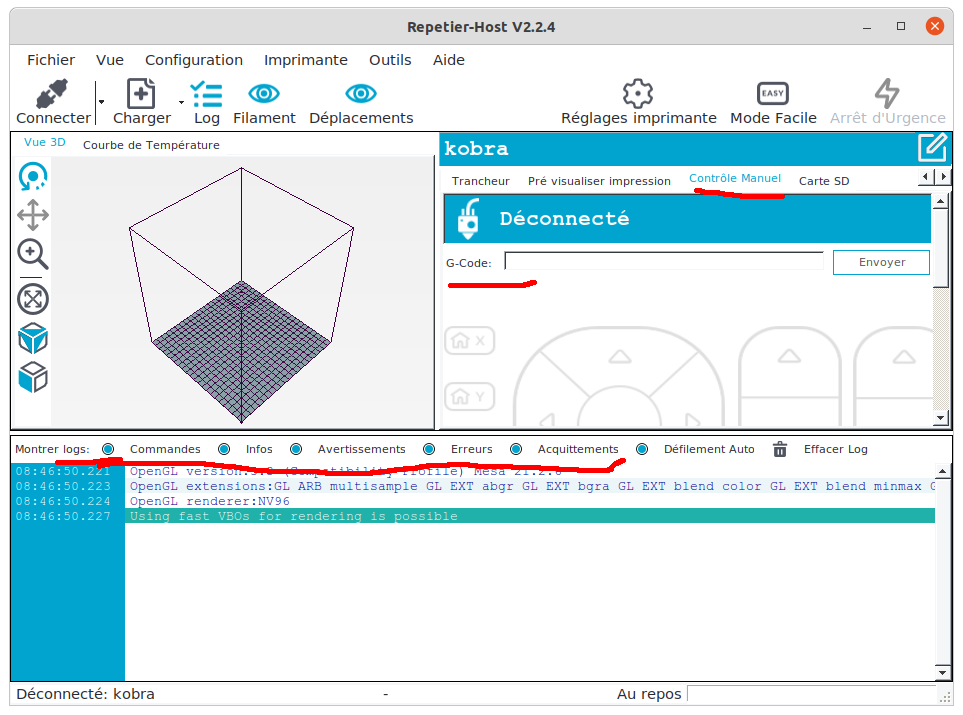The height and width of the screenshot is (715, 963).
Task: Minimize the Repetier-Host window
Action: click(x=867, y=27)
